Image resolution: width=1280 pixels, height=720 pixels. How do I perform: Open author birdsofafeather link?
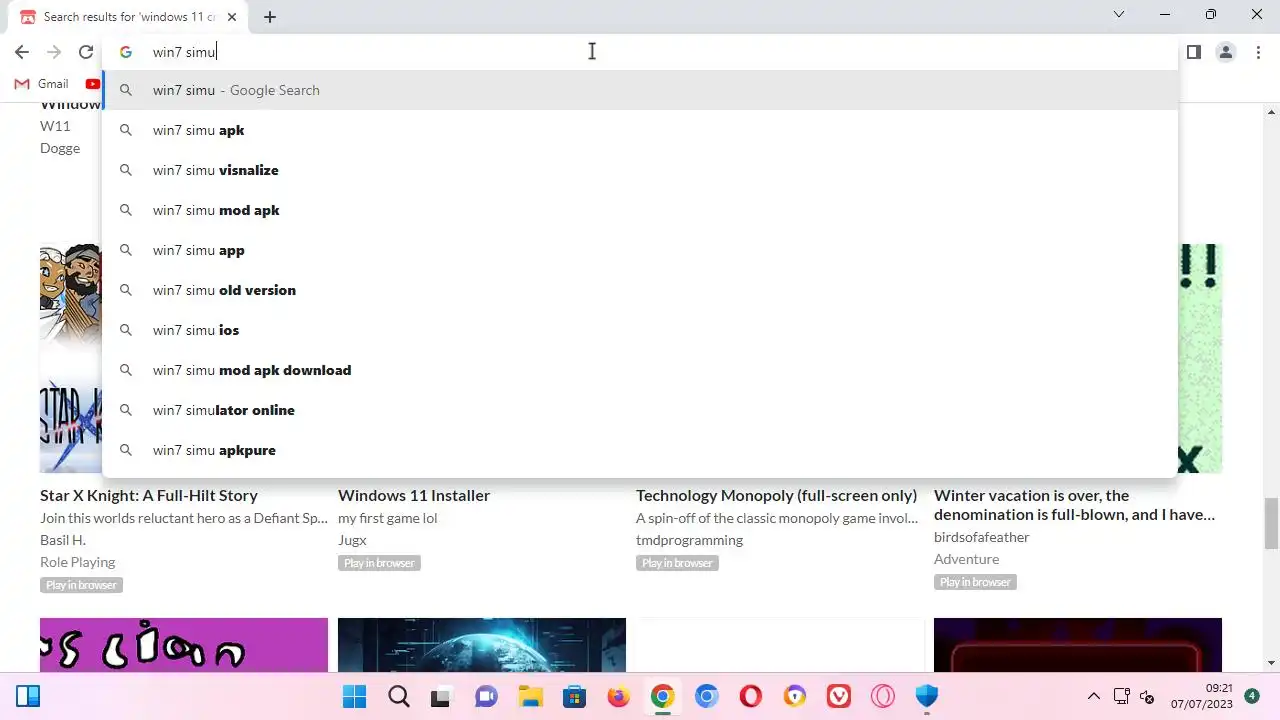(x=981, y=537)
